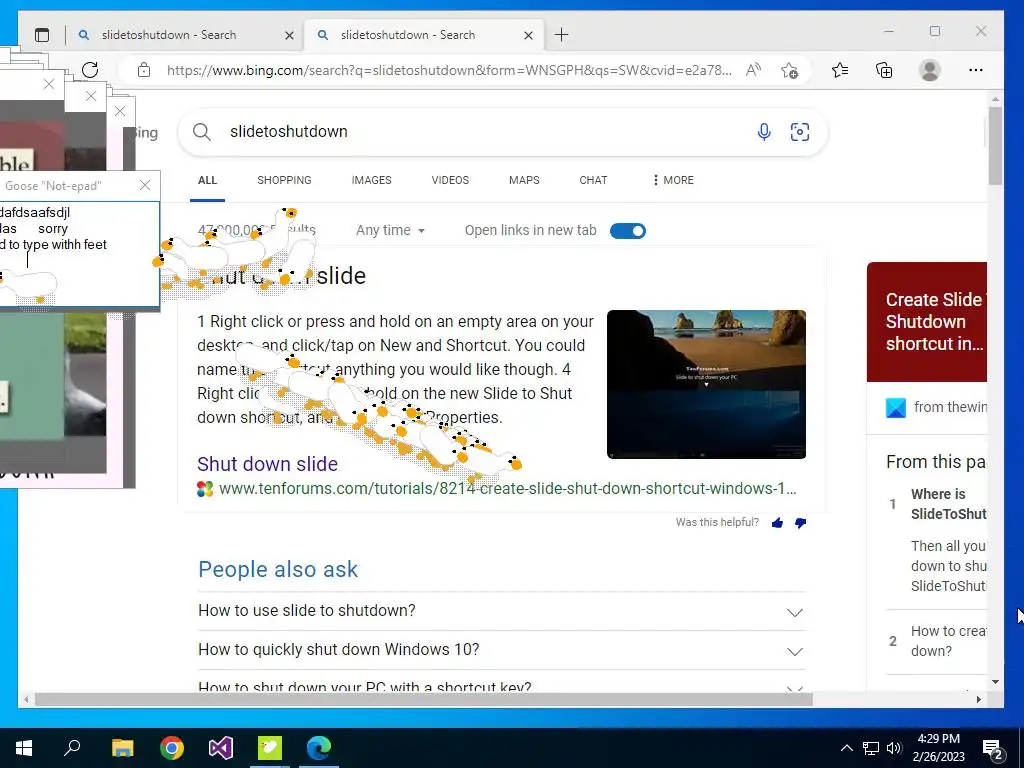
Task: Switch to the CHAT tab
Action: (593, 180)
